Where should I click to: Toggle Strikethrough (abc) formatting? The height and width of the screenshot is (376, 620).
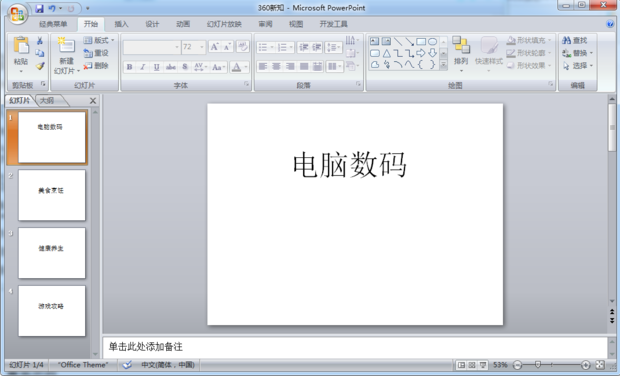click(171, 67)
